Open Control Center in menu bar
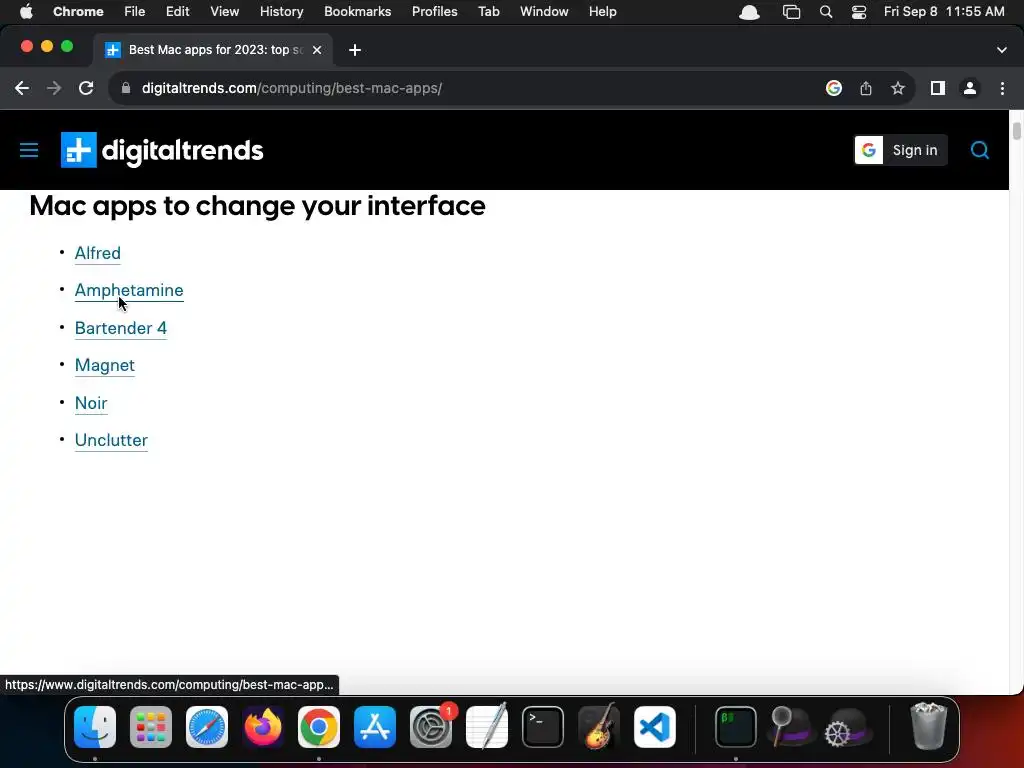Screen dimensions: 1024x768 point(859,12)
